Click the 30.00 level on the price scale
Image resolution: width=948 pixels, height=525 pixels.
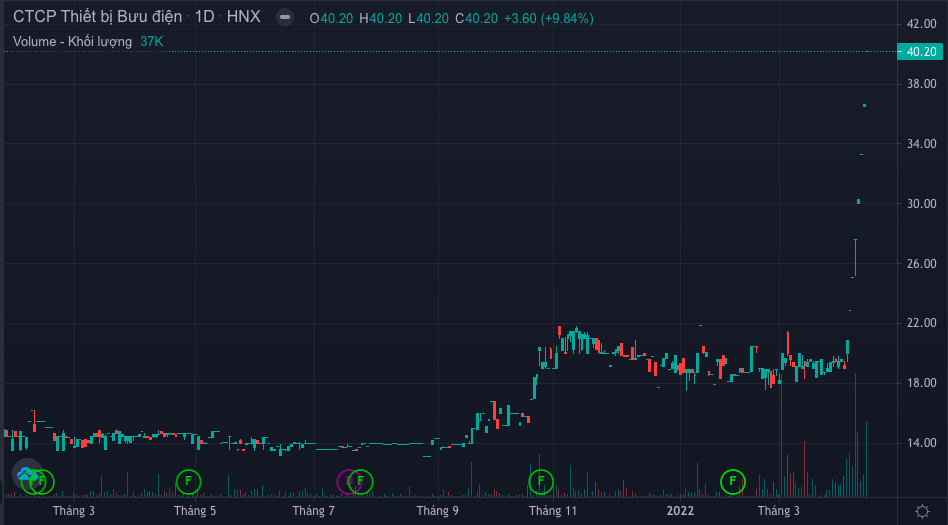point(919,203)
